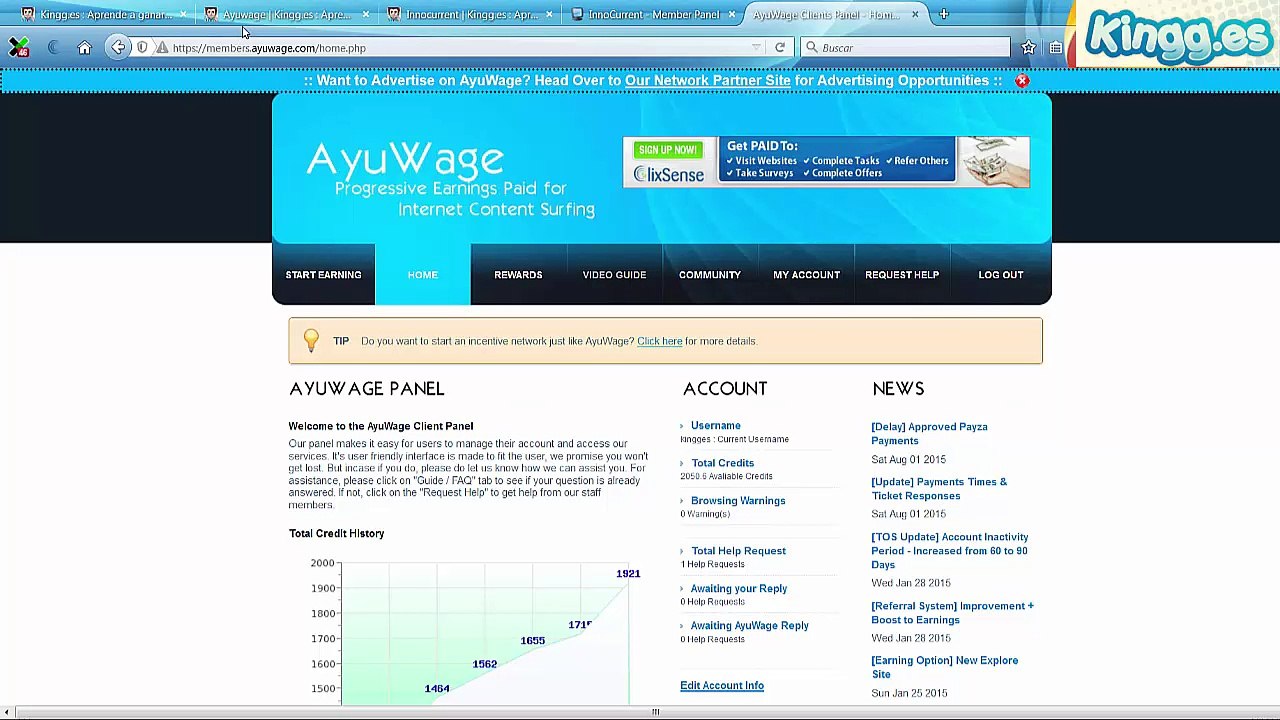This screenshot has width=1280, height=720.
Task: Close the red X on advertise banner
Action: pyautogui.click(x=1022, y=80)
